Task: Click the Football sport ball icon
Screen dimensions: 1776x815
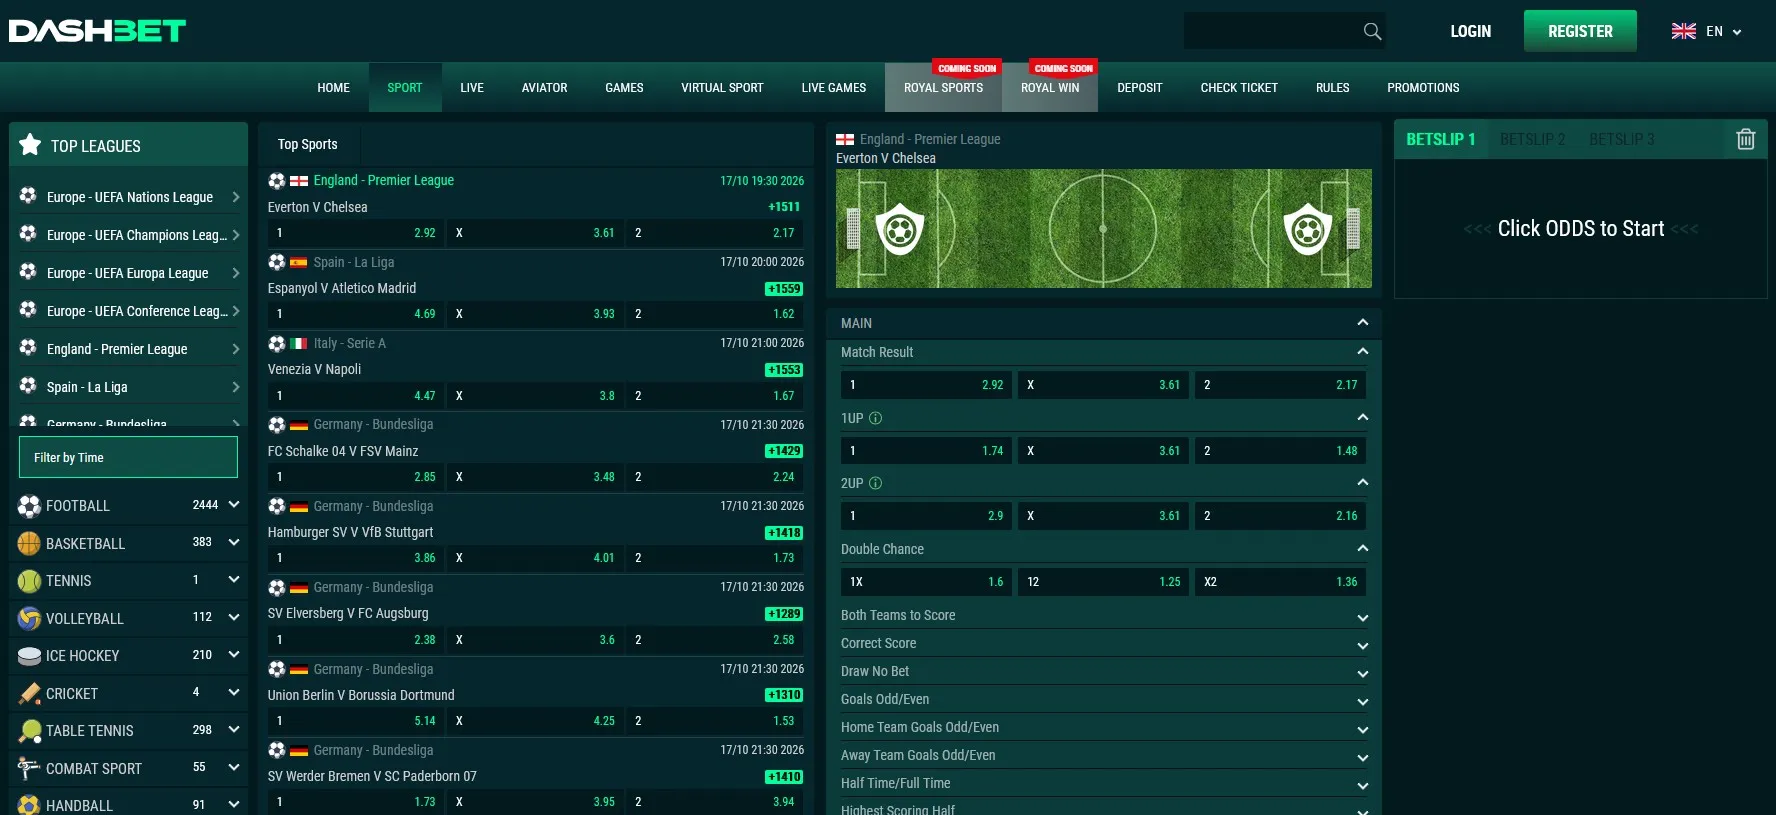Action: 29,506
